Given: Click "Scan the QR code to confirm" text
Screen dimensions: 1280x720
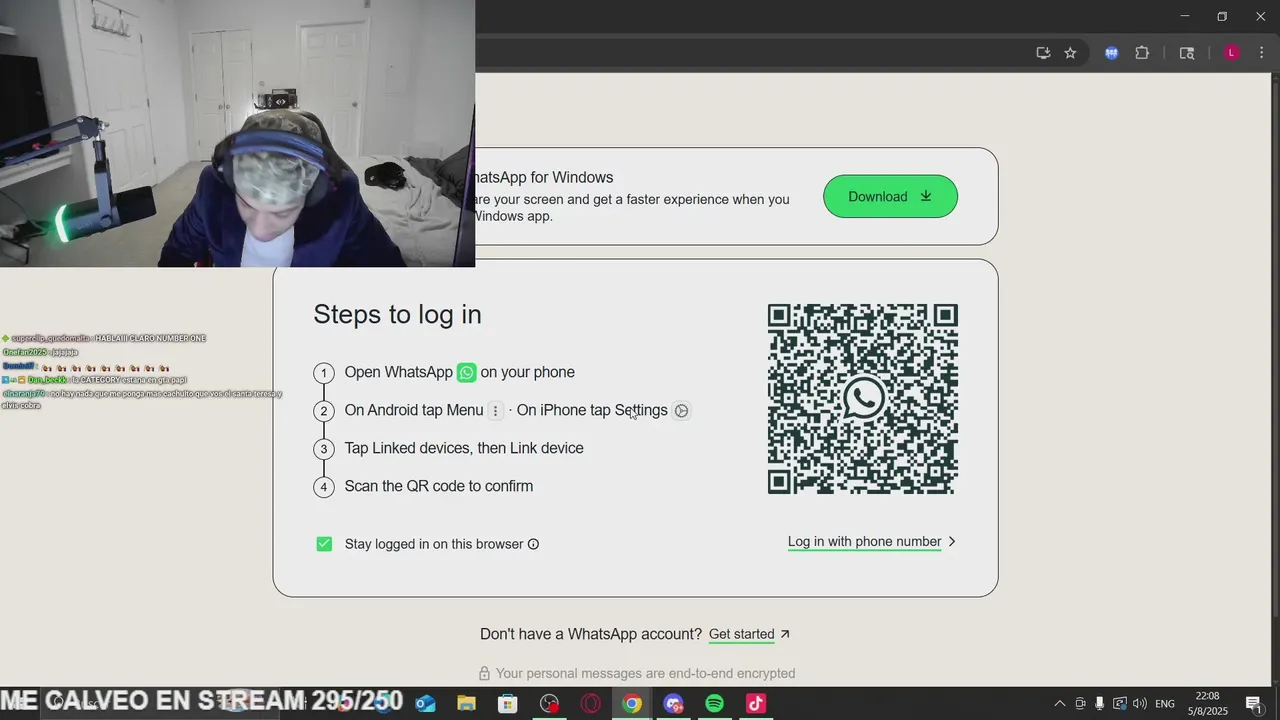Looking at the screenshot, I should pyautogui.click(x=439, y=486).
